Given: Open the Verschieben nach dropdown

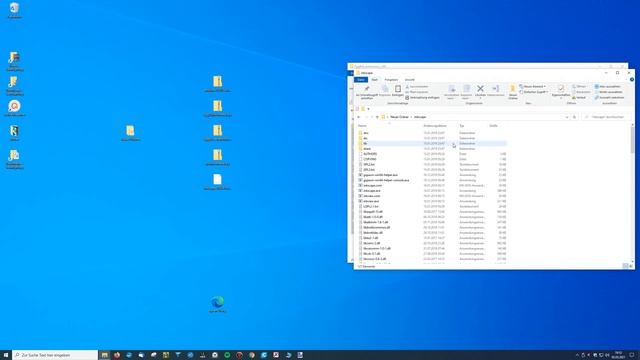Looking at the screenshot, I should [x=451, y=92].
